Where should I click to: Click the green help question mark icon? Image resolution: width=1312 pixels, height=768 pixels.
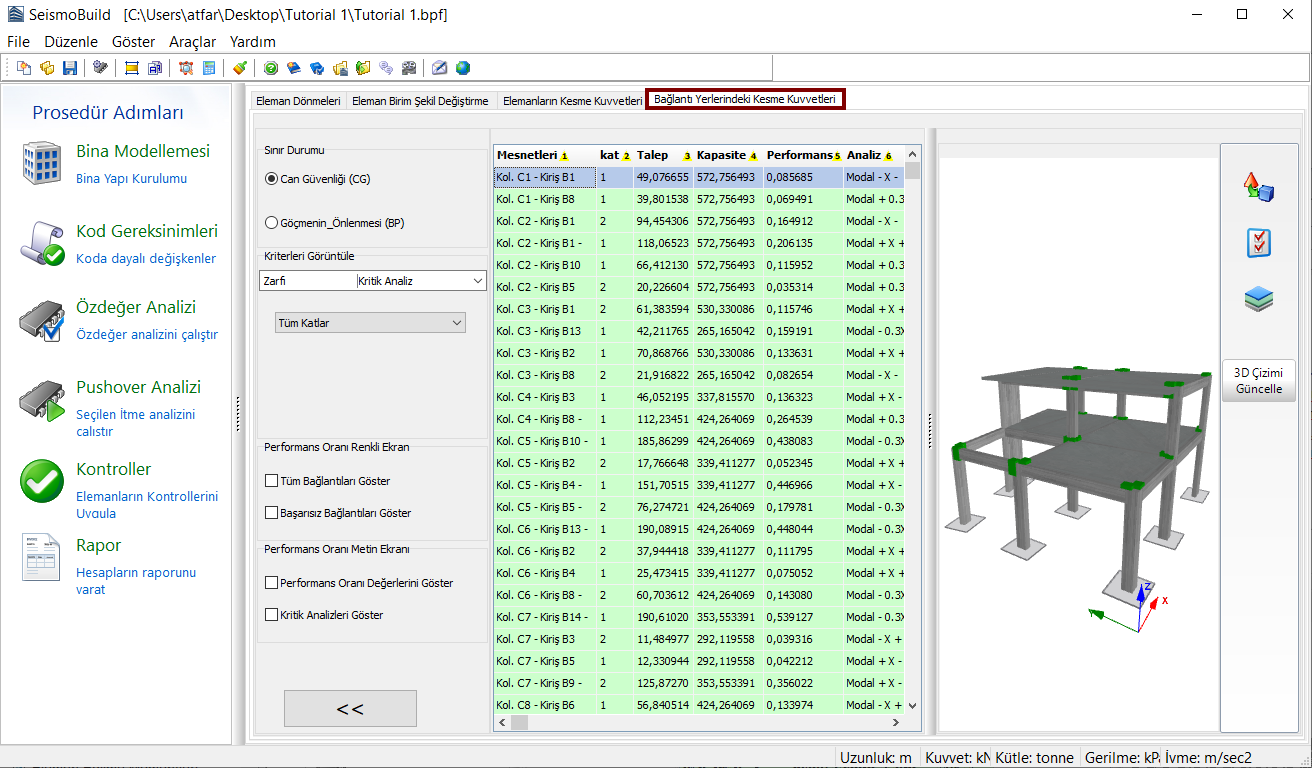[270, 68]
